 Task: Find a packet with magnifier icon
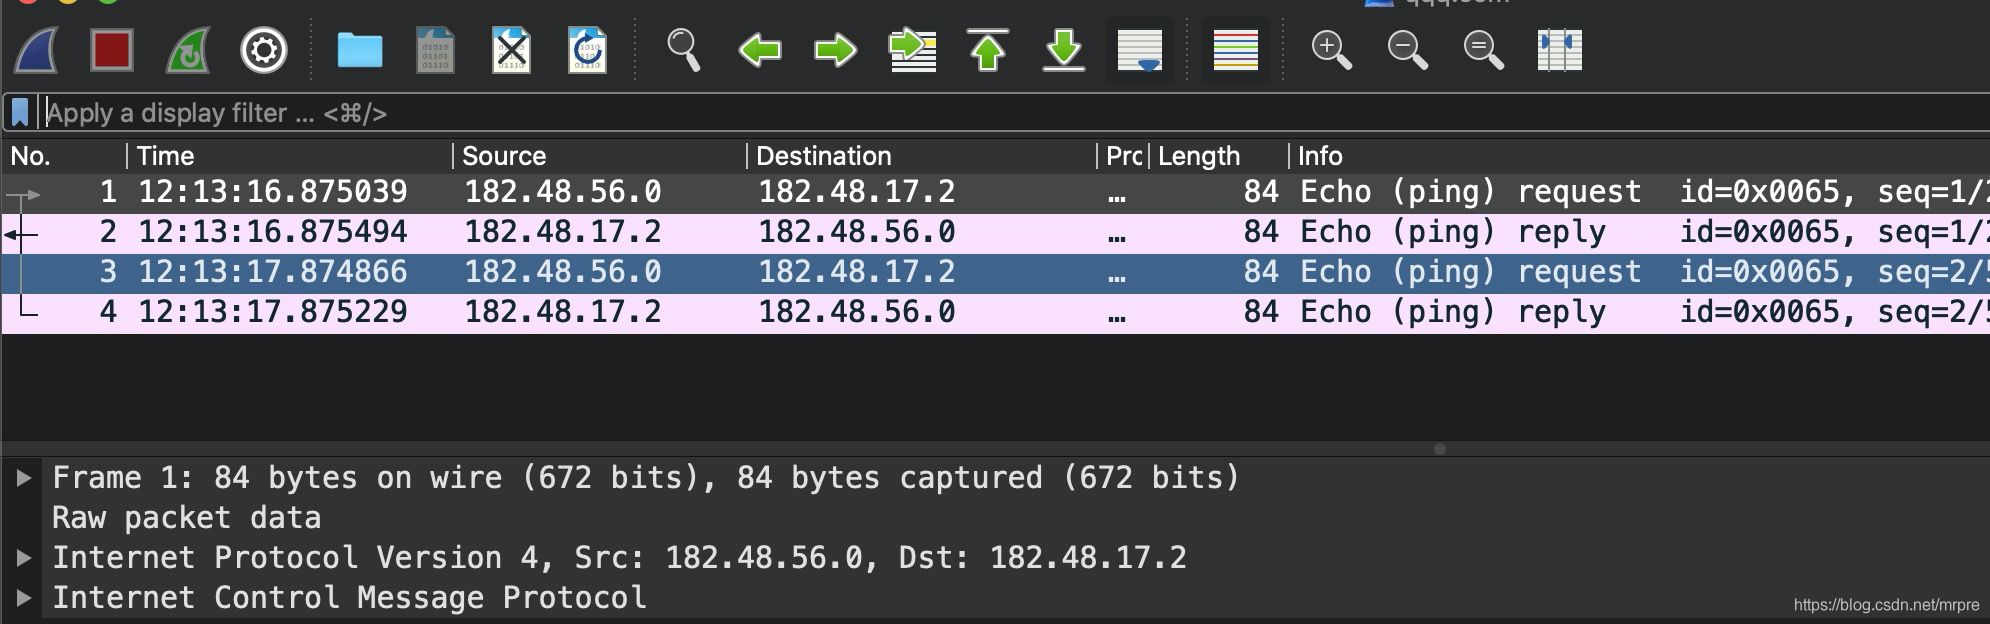pyautogui.click(x=683, y=49)
